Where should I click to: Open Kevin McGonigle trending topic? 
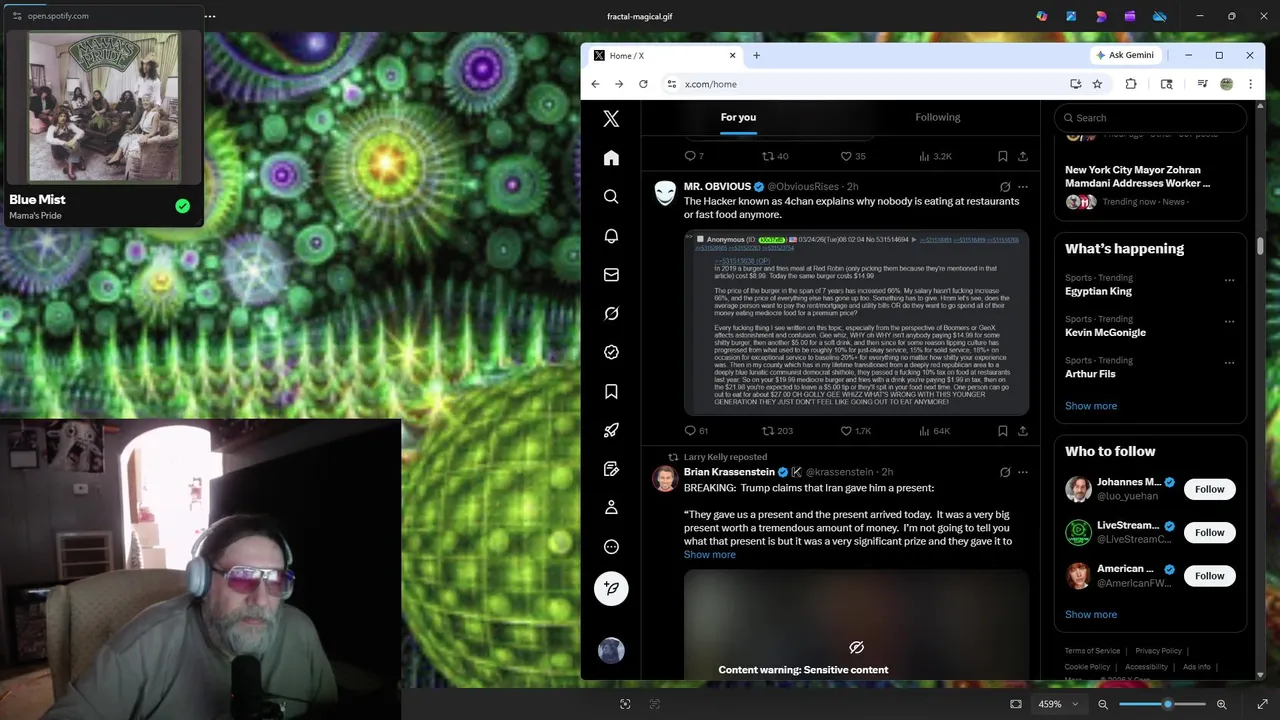click(1105, 332)
